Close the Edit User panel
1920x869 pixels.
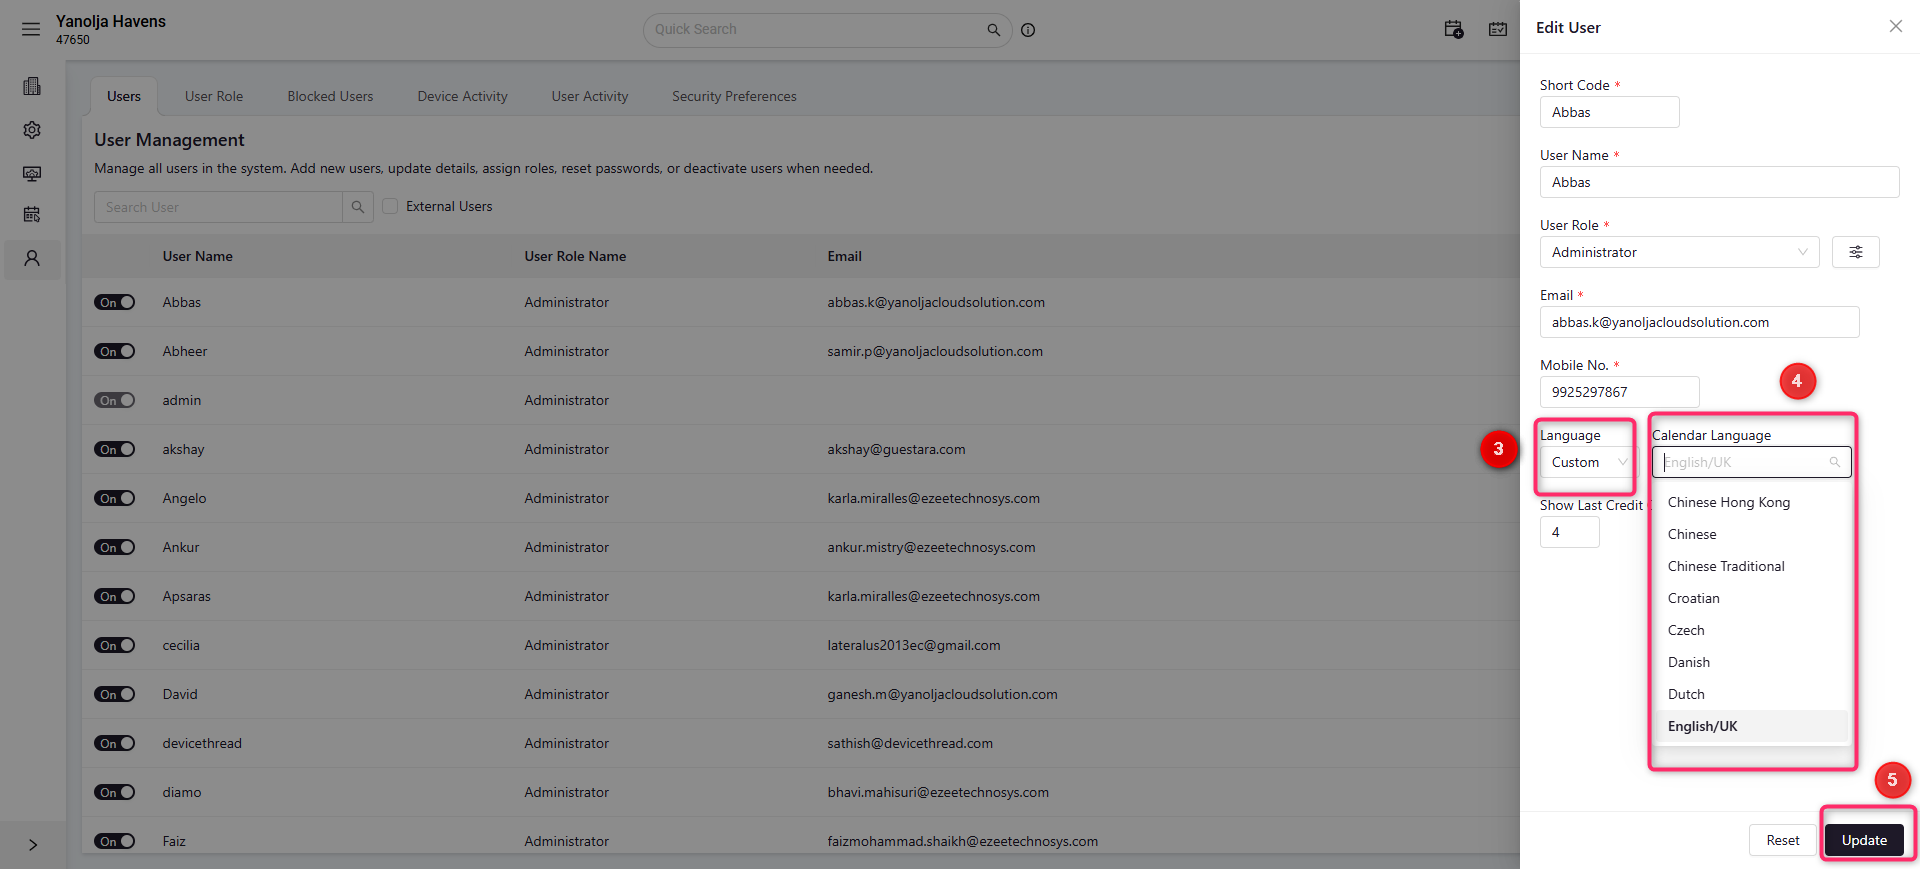coord(1896,26)
